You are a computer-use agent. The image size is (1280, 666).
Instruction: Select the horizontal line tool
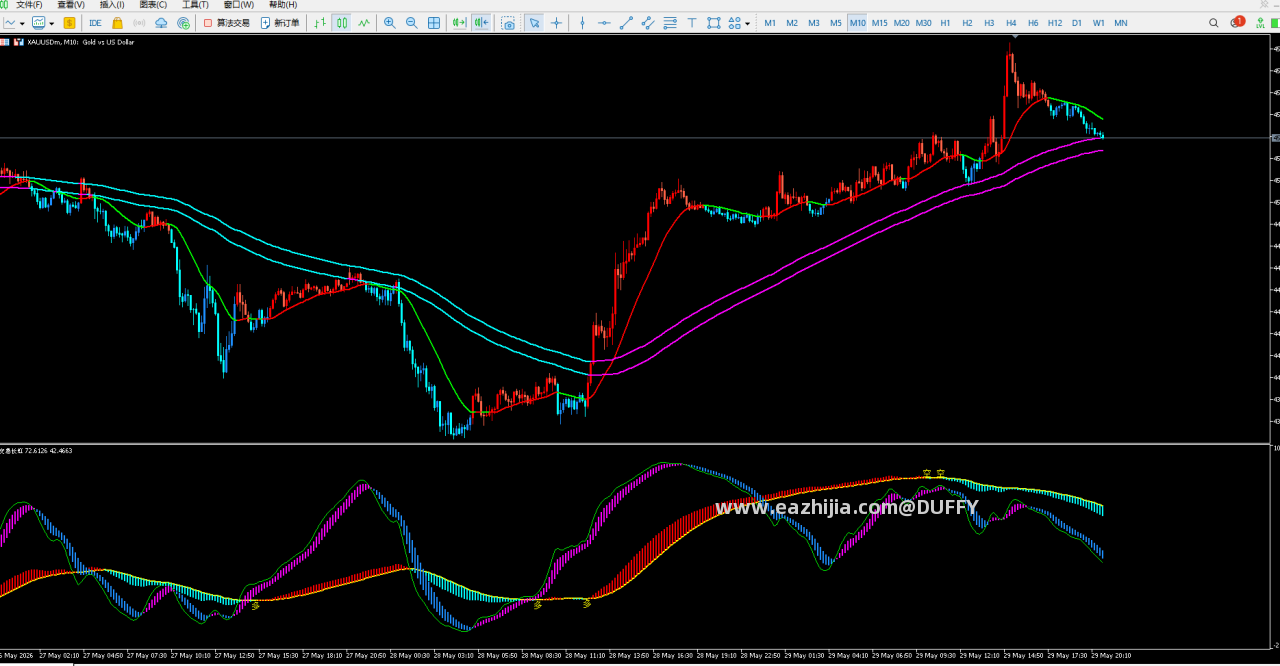[604, 23]
